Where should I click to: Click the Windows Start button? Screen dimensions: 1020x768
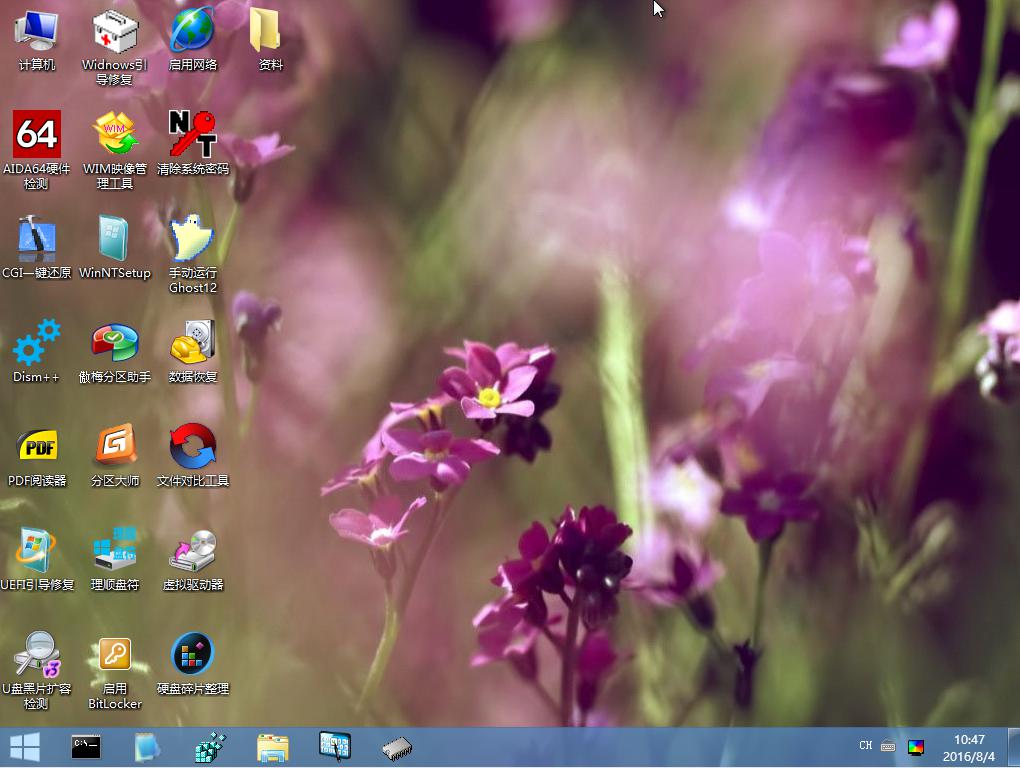click(x=24, y=746)
